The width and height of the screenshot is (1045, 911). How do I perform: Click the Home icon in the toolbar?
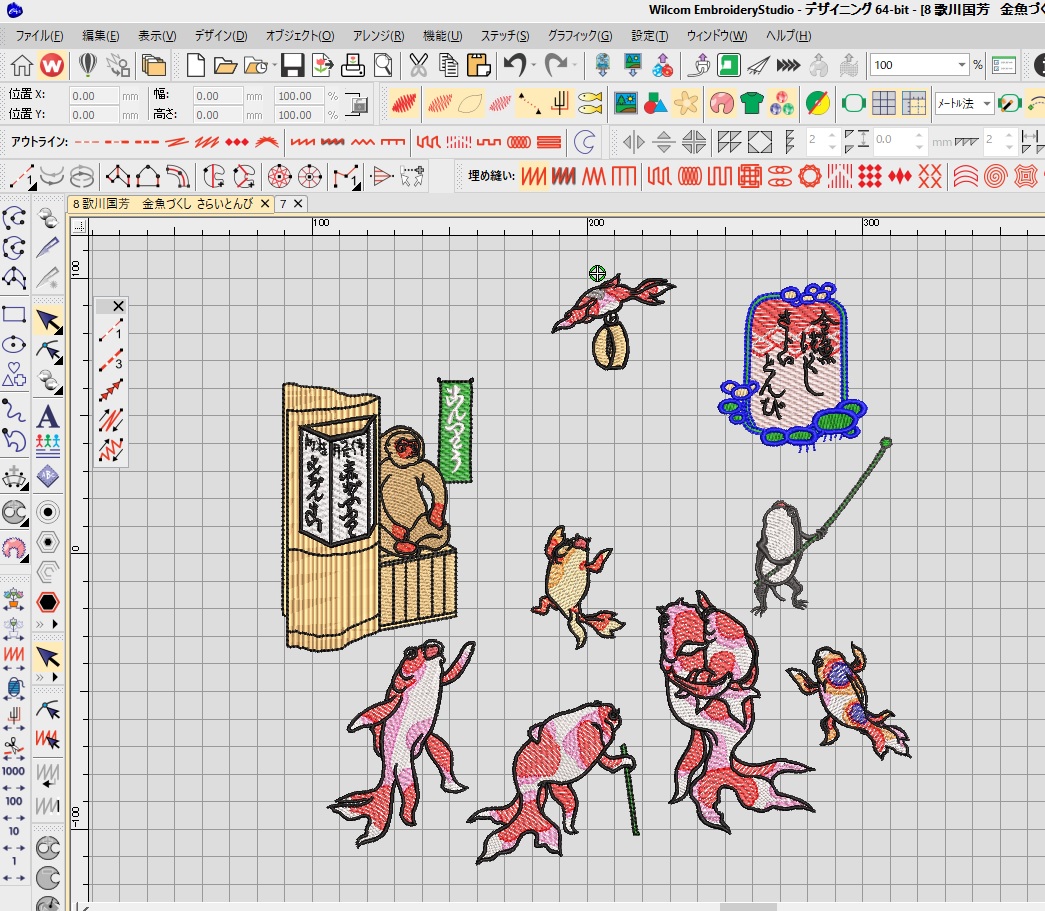[21, 65]
